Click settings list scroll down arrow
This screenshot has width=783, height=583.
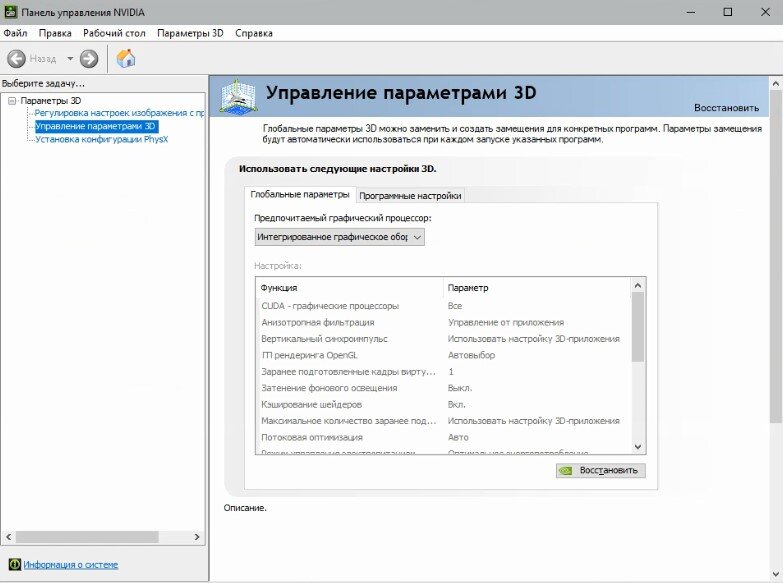638,447
